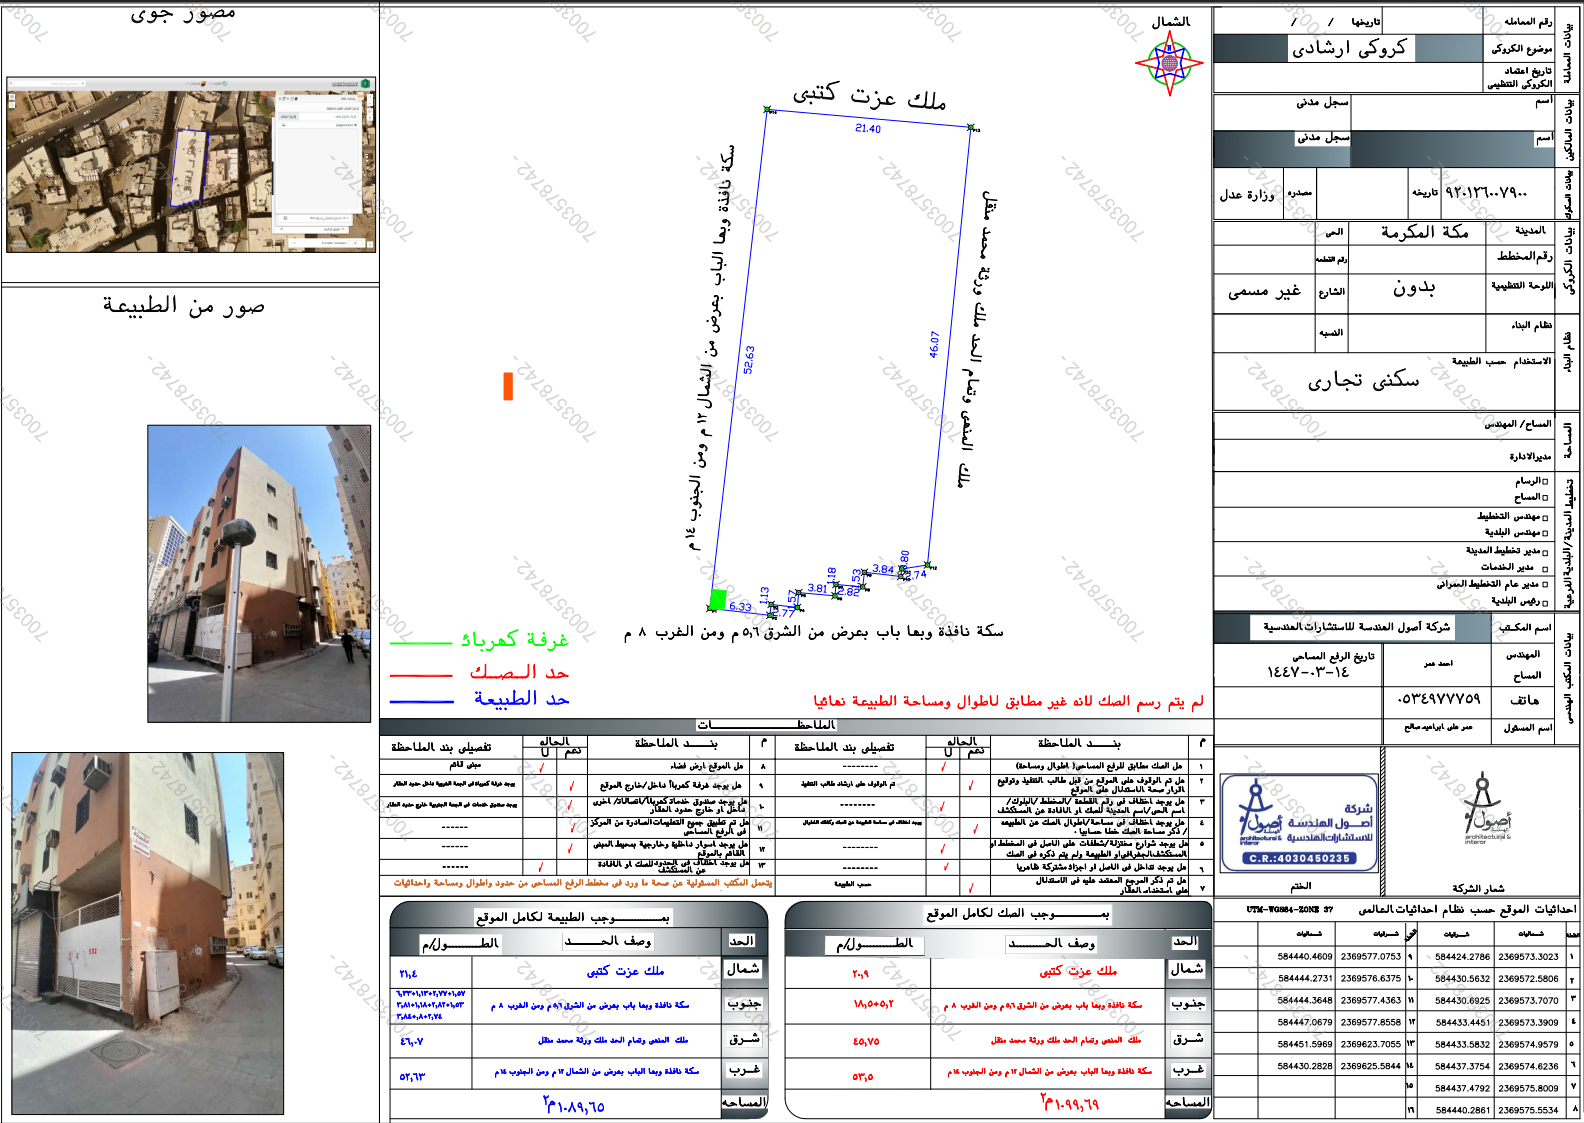Click the north neighbor label ملك عزت كتبي on the drawing

click(869, 97)
